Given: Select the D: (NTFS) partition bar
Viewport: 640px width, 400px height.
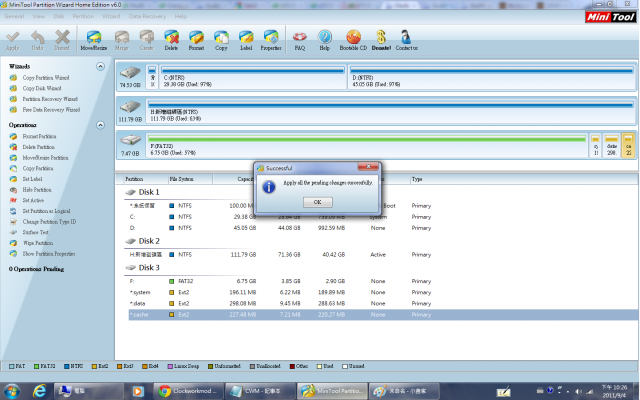Looking at the screenshot, I should click(x=492, y=76).
